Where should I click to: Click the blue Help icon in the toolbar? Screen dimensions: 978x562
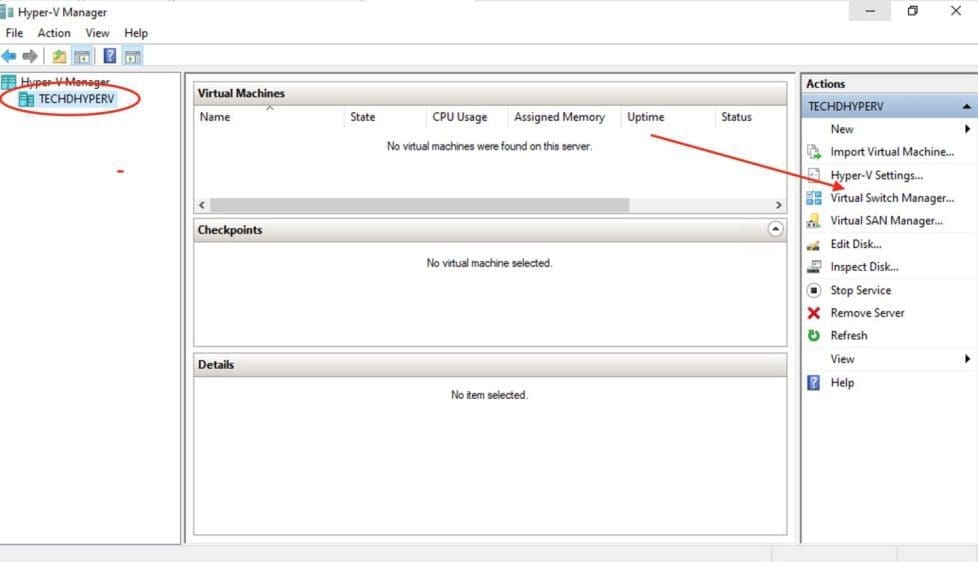110,56
